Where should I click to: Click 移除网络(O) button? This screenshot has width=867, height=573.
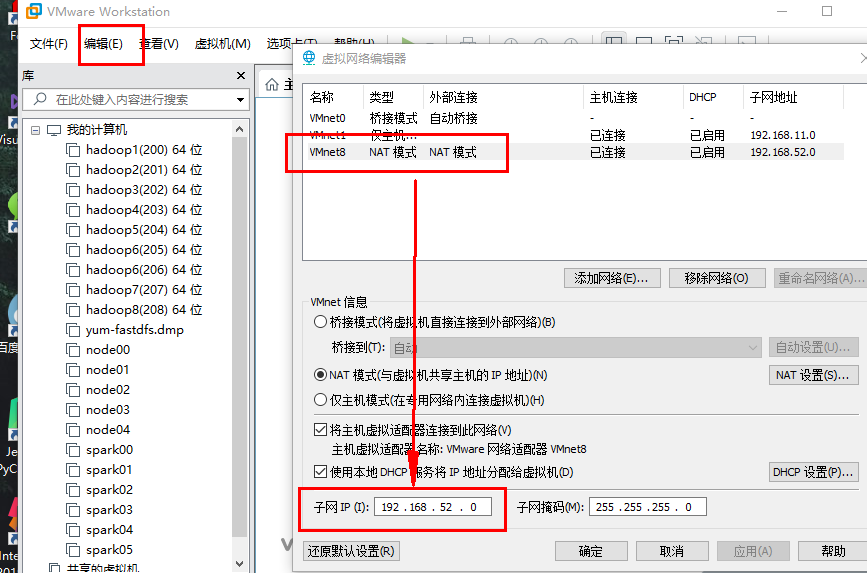point(717,278)
